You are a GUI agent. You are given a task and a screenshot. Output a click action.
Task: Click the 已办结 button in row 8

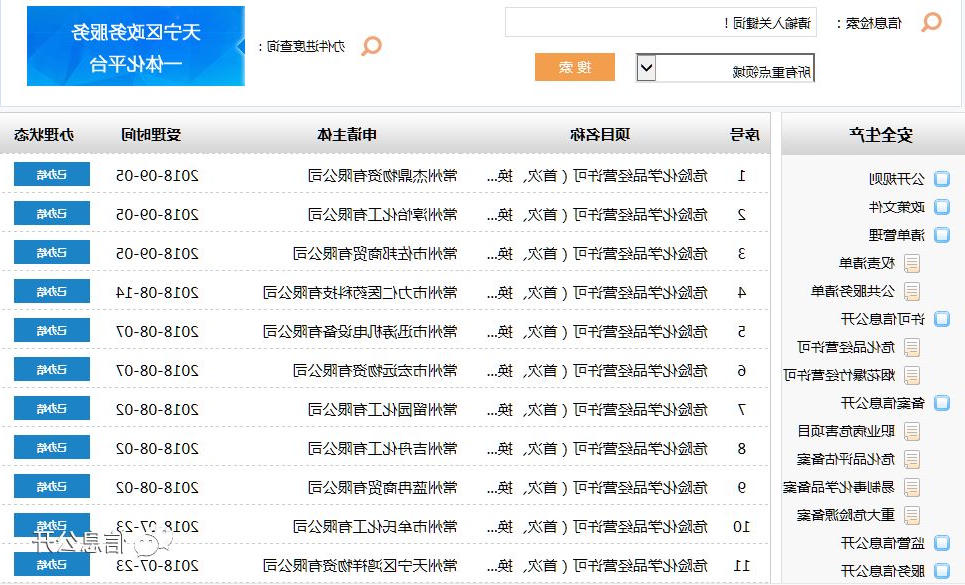(x=52, y=447)
